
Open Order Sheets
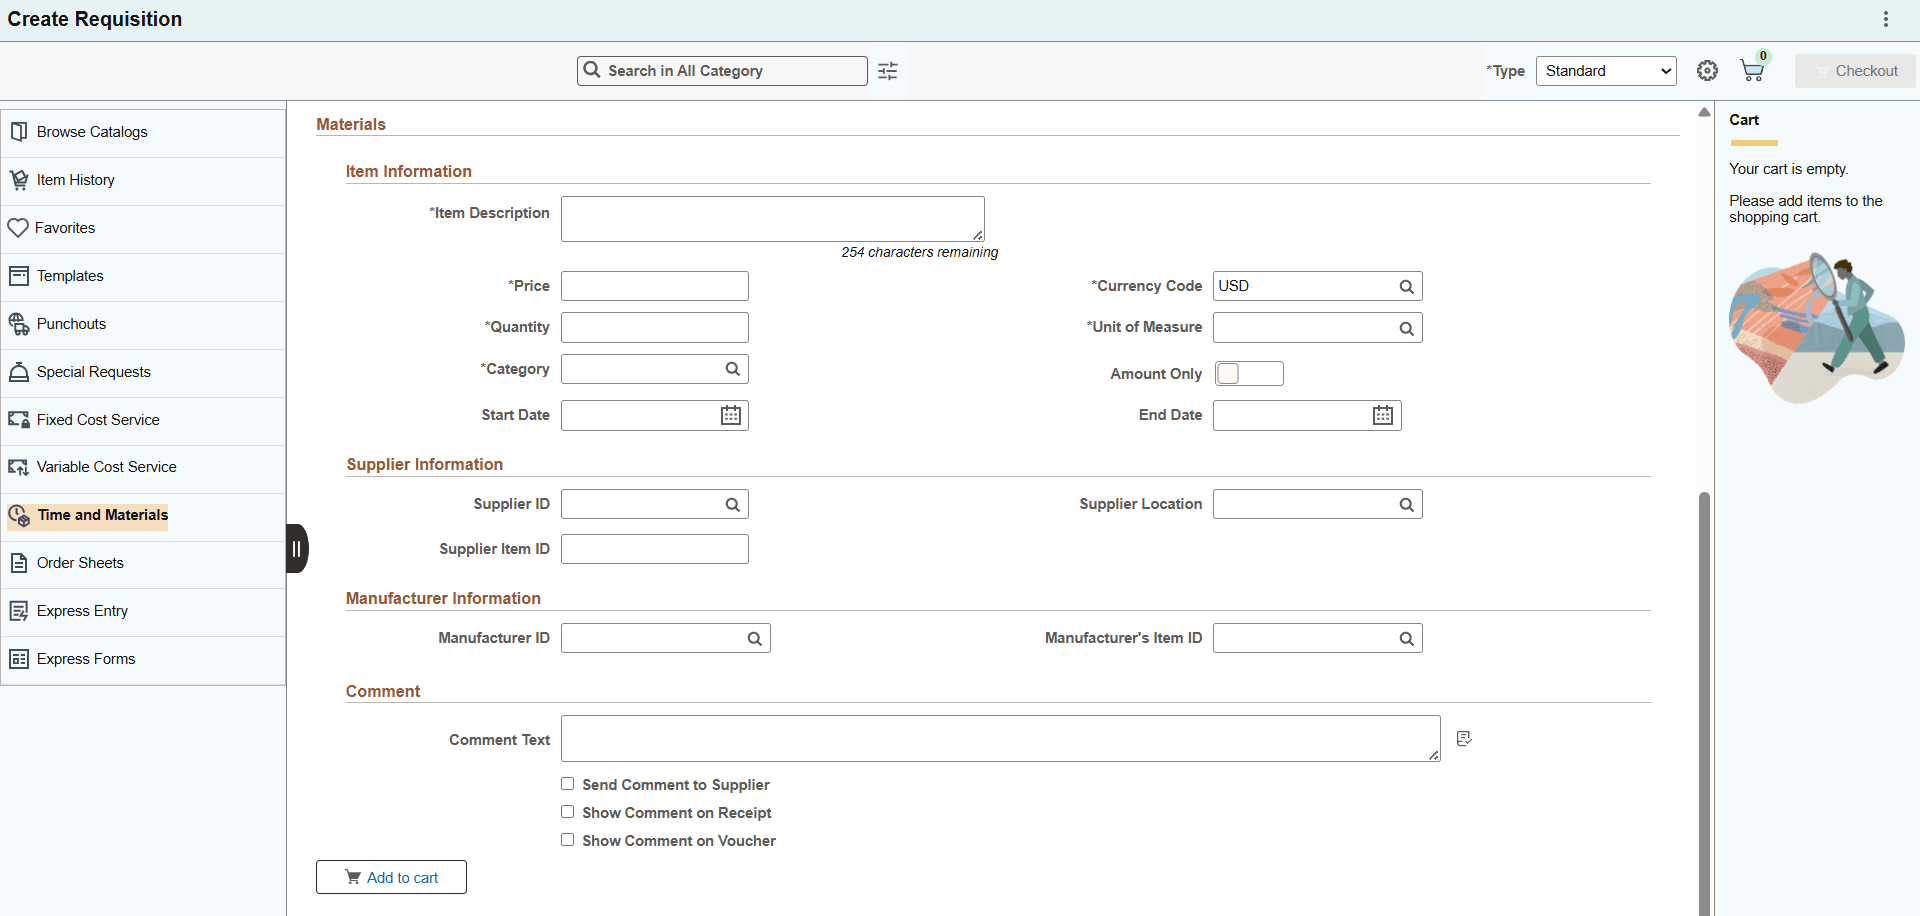pos(143,564)
